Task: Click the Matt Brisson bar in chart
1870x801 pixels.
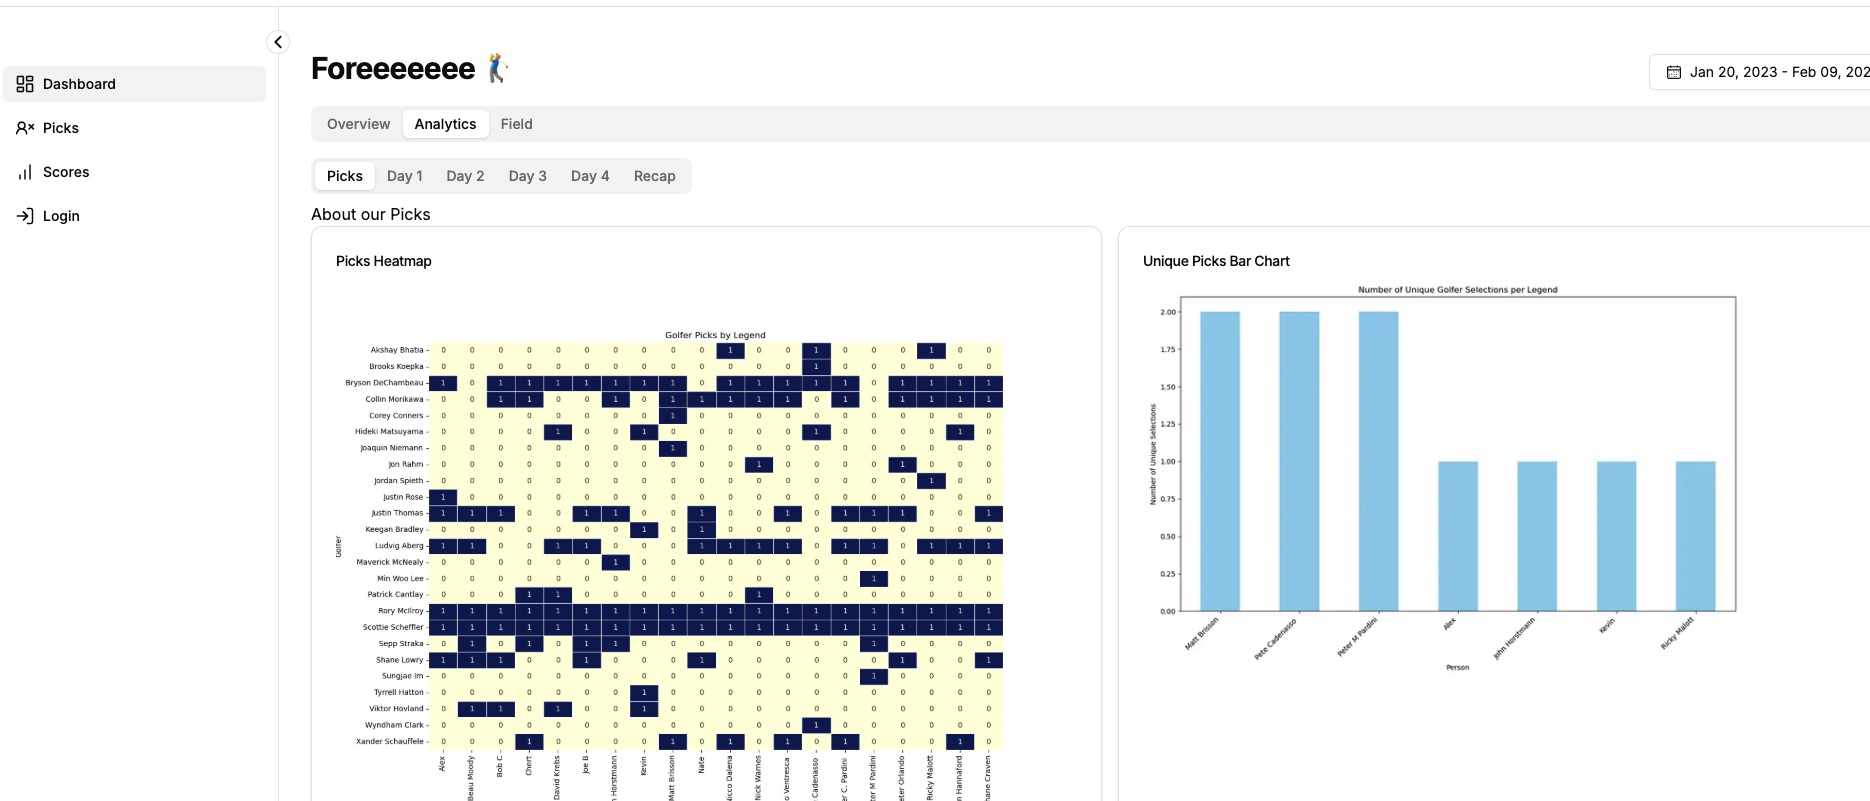Action: pos(1219,460)
